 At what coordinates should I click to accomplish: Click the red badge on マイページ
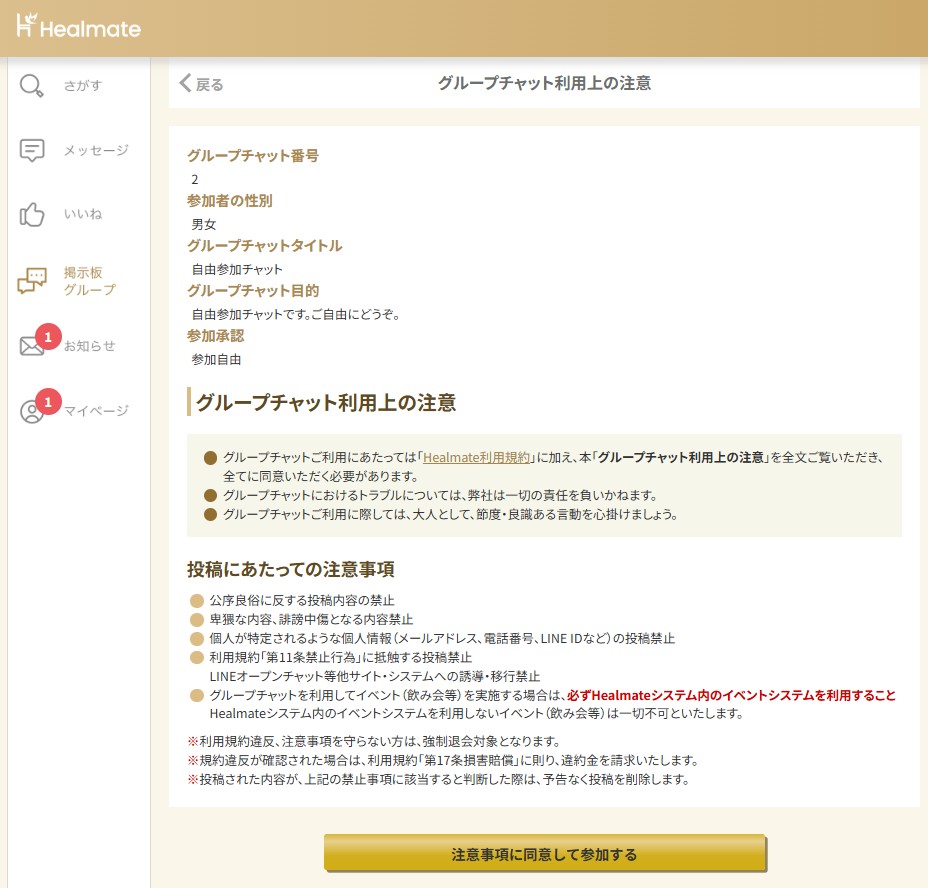pyautogui.click(x=47, y=401)
